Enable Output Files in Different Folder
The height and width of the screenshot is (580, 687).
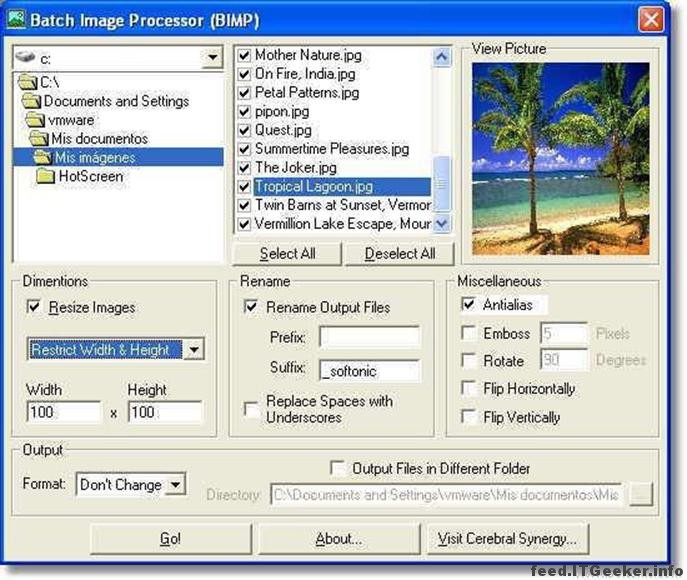coord(338,468)
